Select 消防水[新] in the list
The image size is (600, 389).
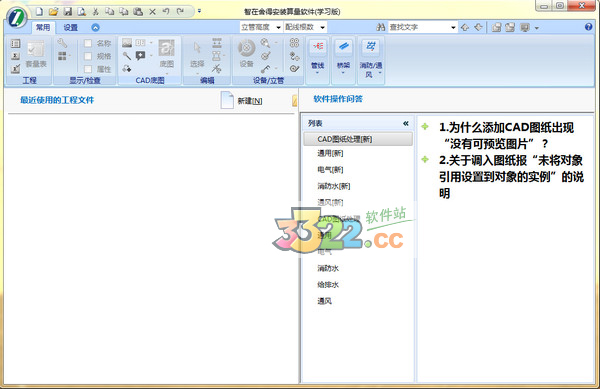[334, 186]
